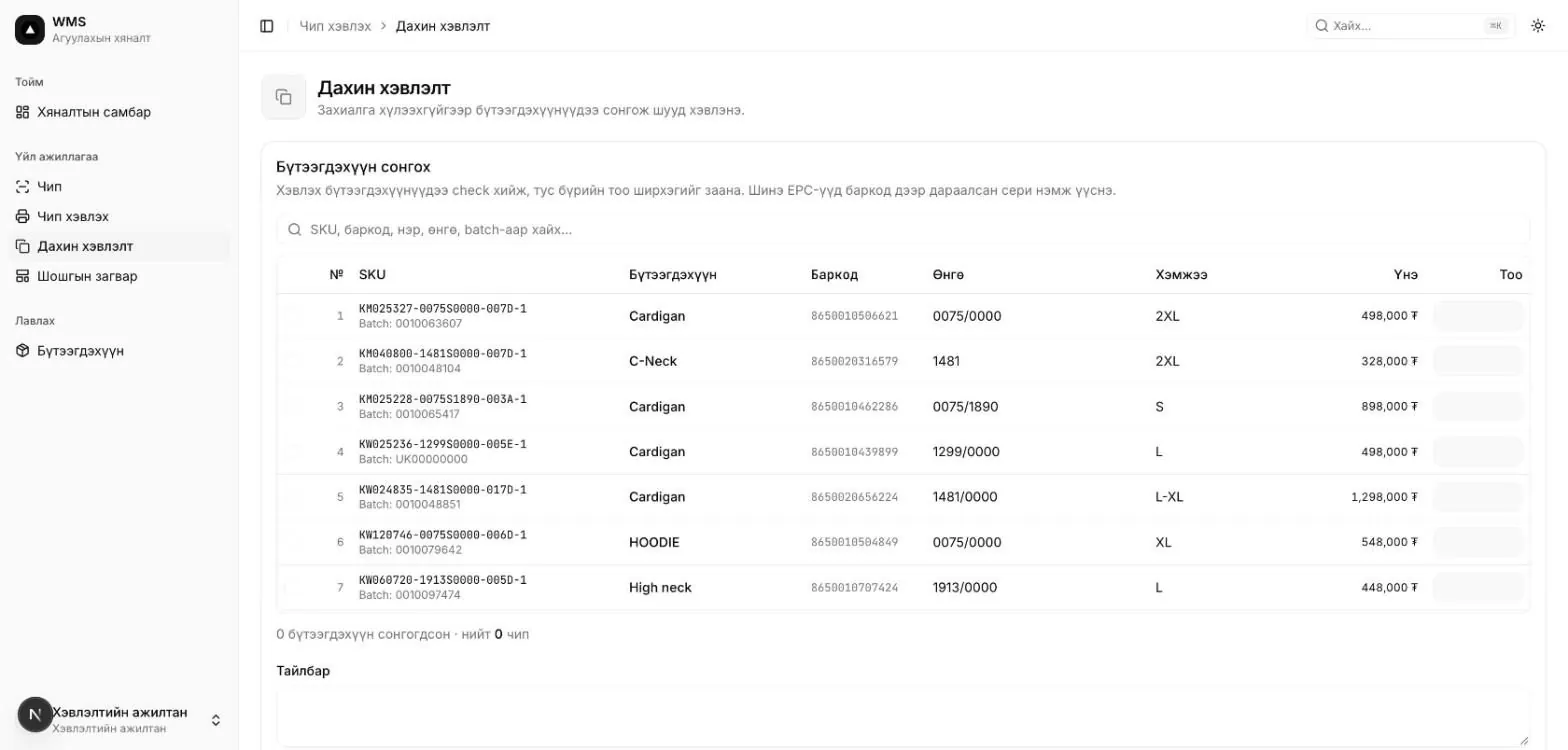Image resolution: width=1568 pixels, height=750 pixels.
Task: Select Дахин хэвлэлт in the sidebar
Action: click(119, 247)
